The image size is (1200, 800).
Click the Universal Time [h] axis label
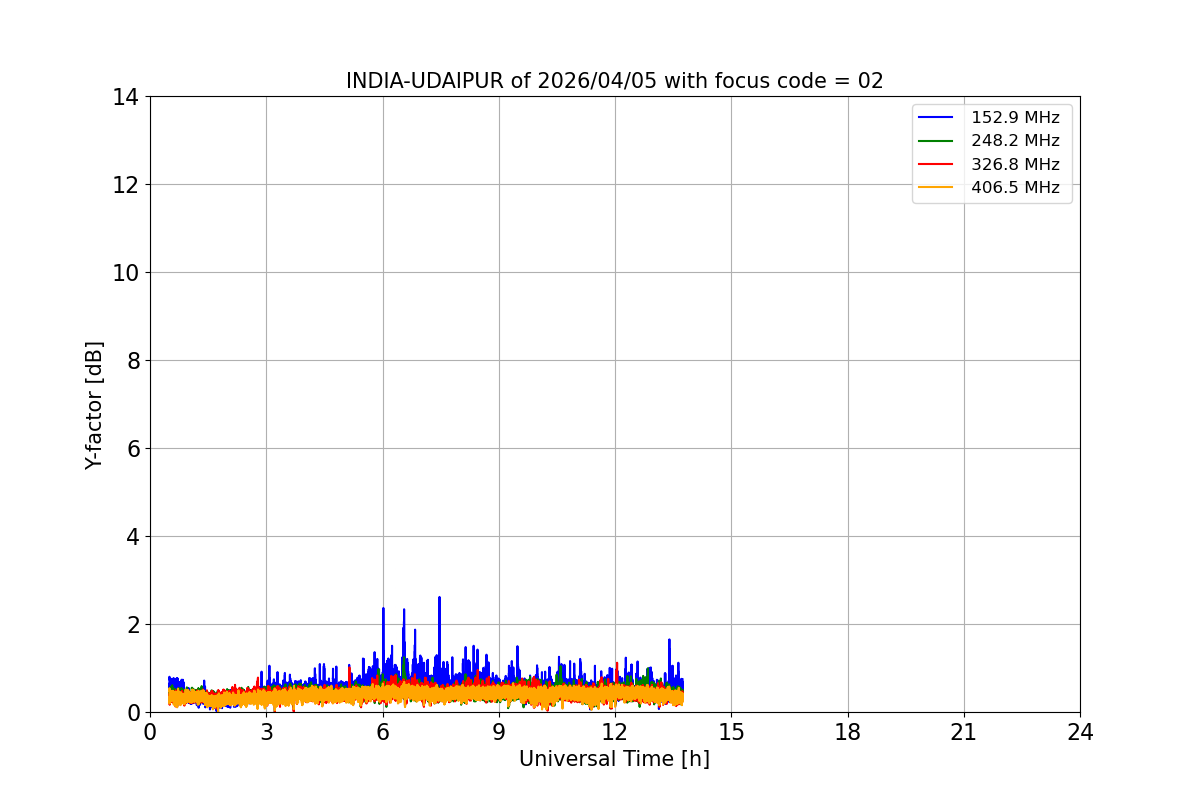[614, 759]
